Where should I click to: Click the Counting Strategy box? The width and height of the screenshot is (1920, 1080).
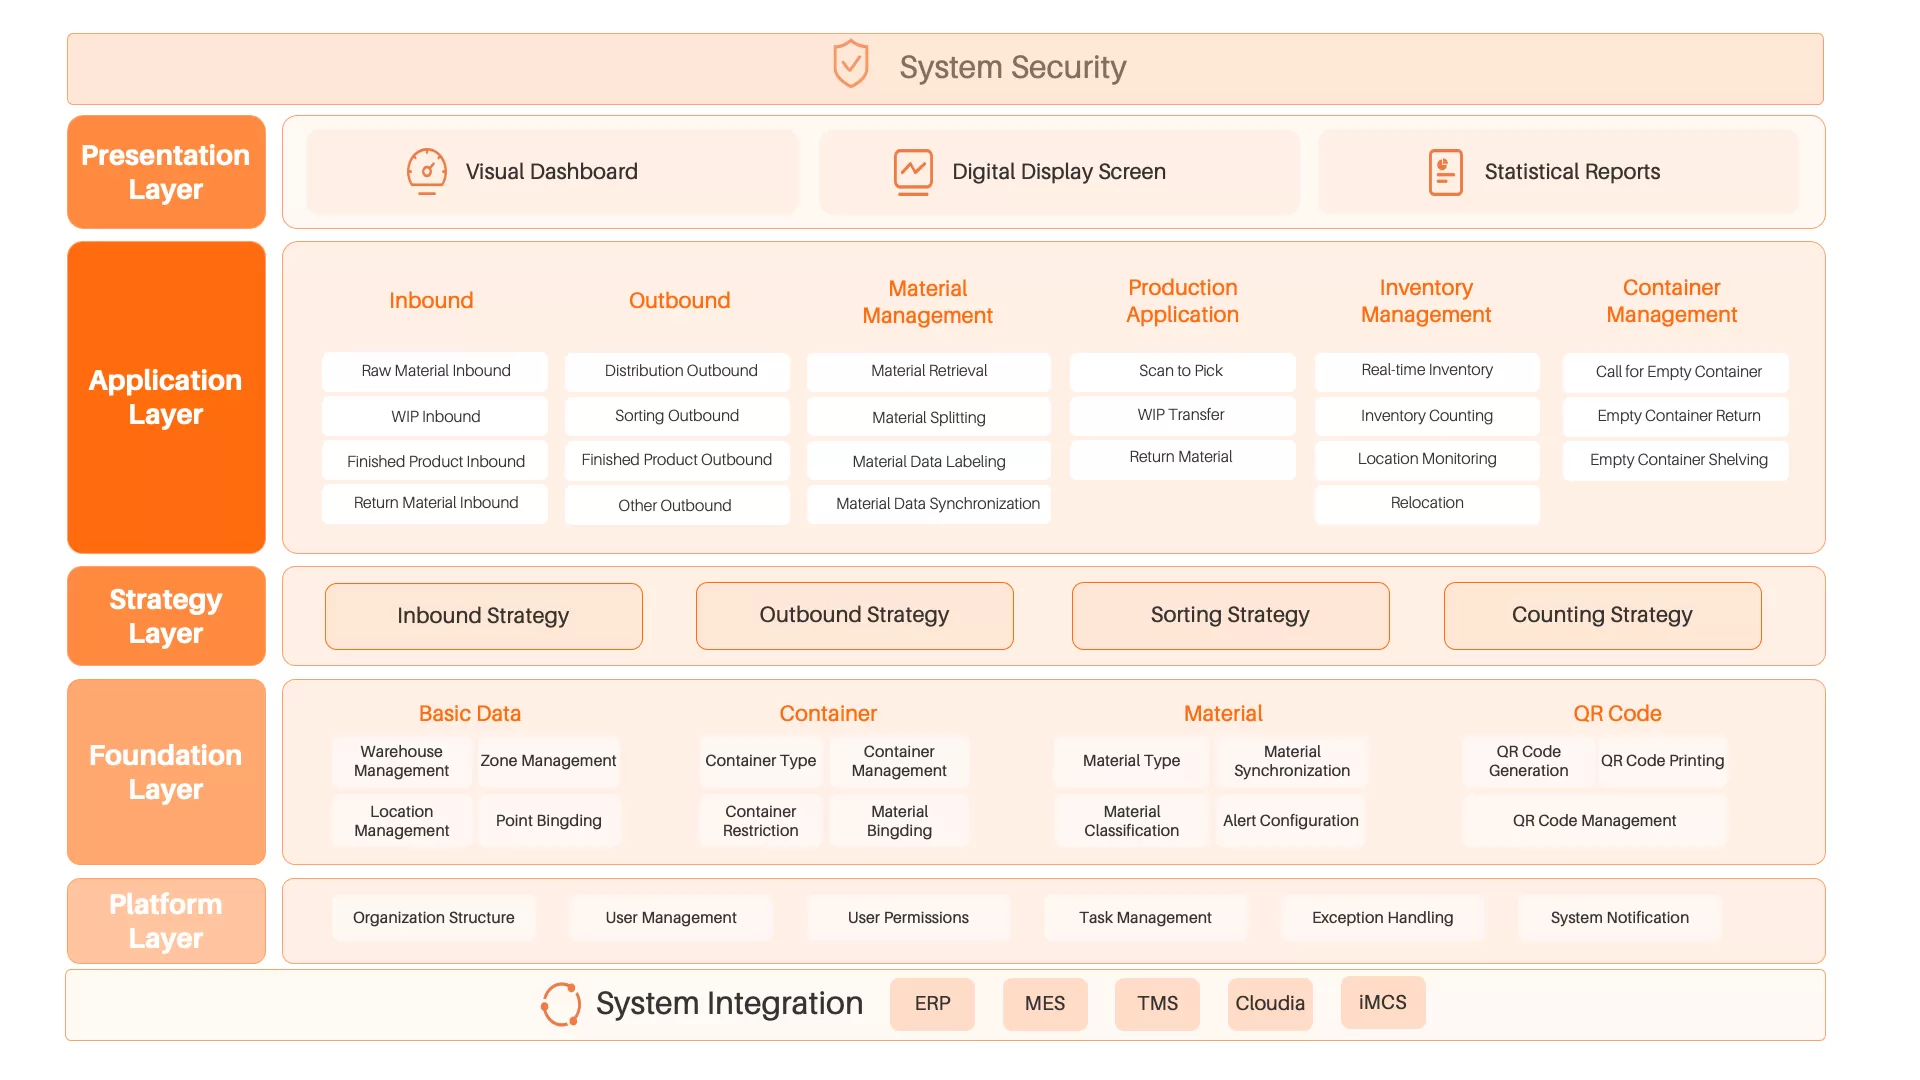[x=1602, y=616]
